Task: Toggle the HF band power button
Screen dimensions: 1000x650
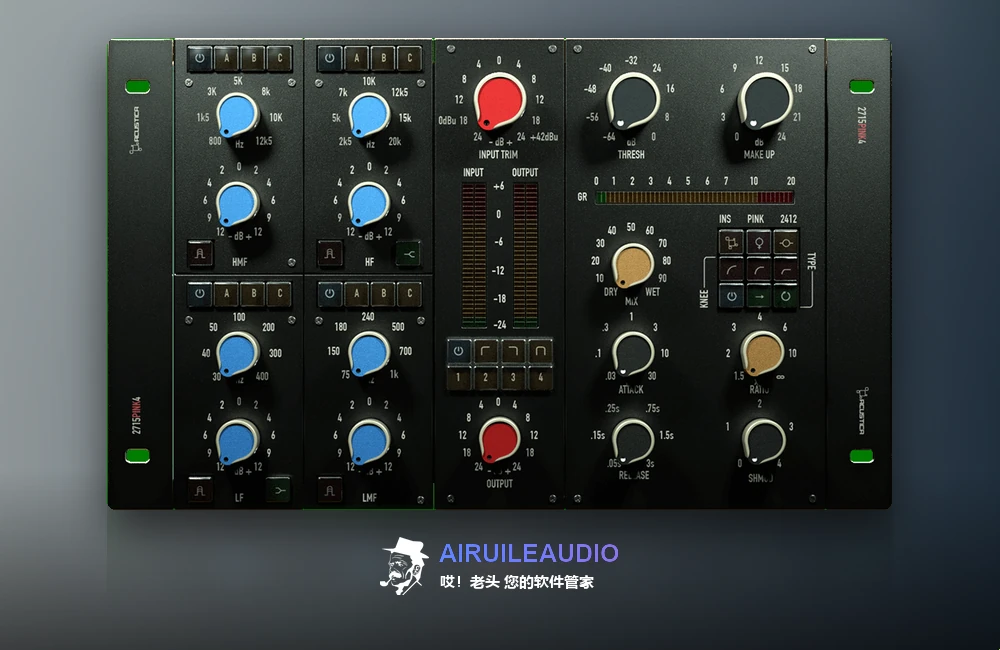Action: tap(330, 58)
